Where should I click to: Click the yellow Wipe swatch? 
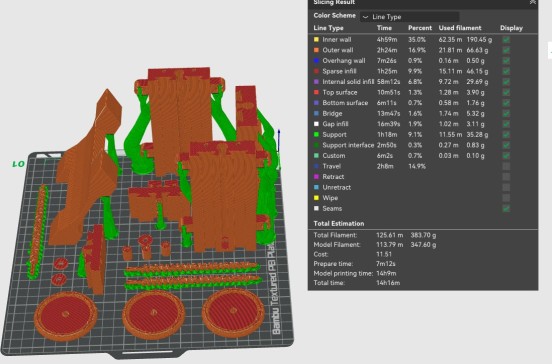316,198
